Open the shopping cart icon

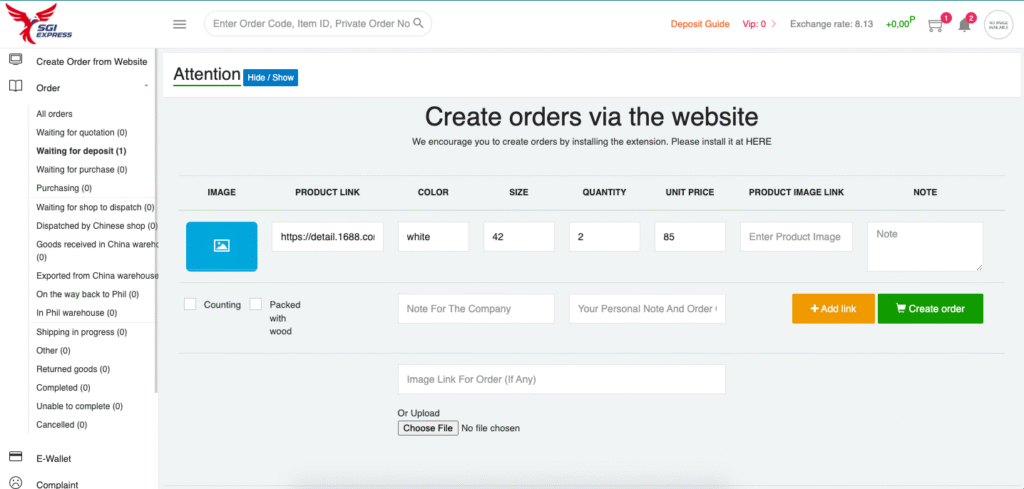936,25
